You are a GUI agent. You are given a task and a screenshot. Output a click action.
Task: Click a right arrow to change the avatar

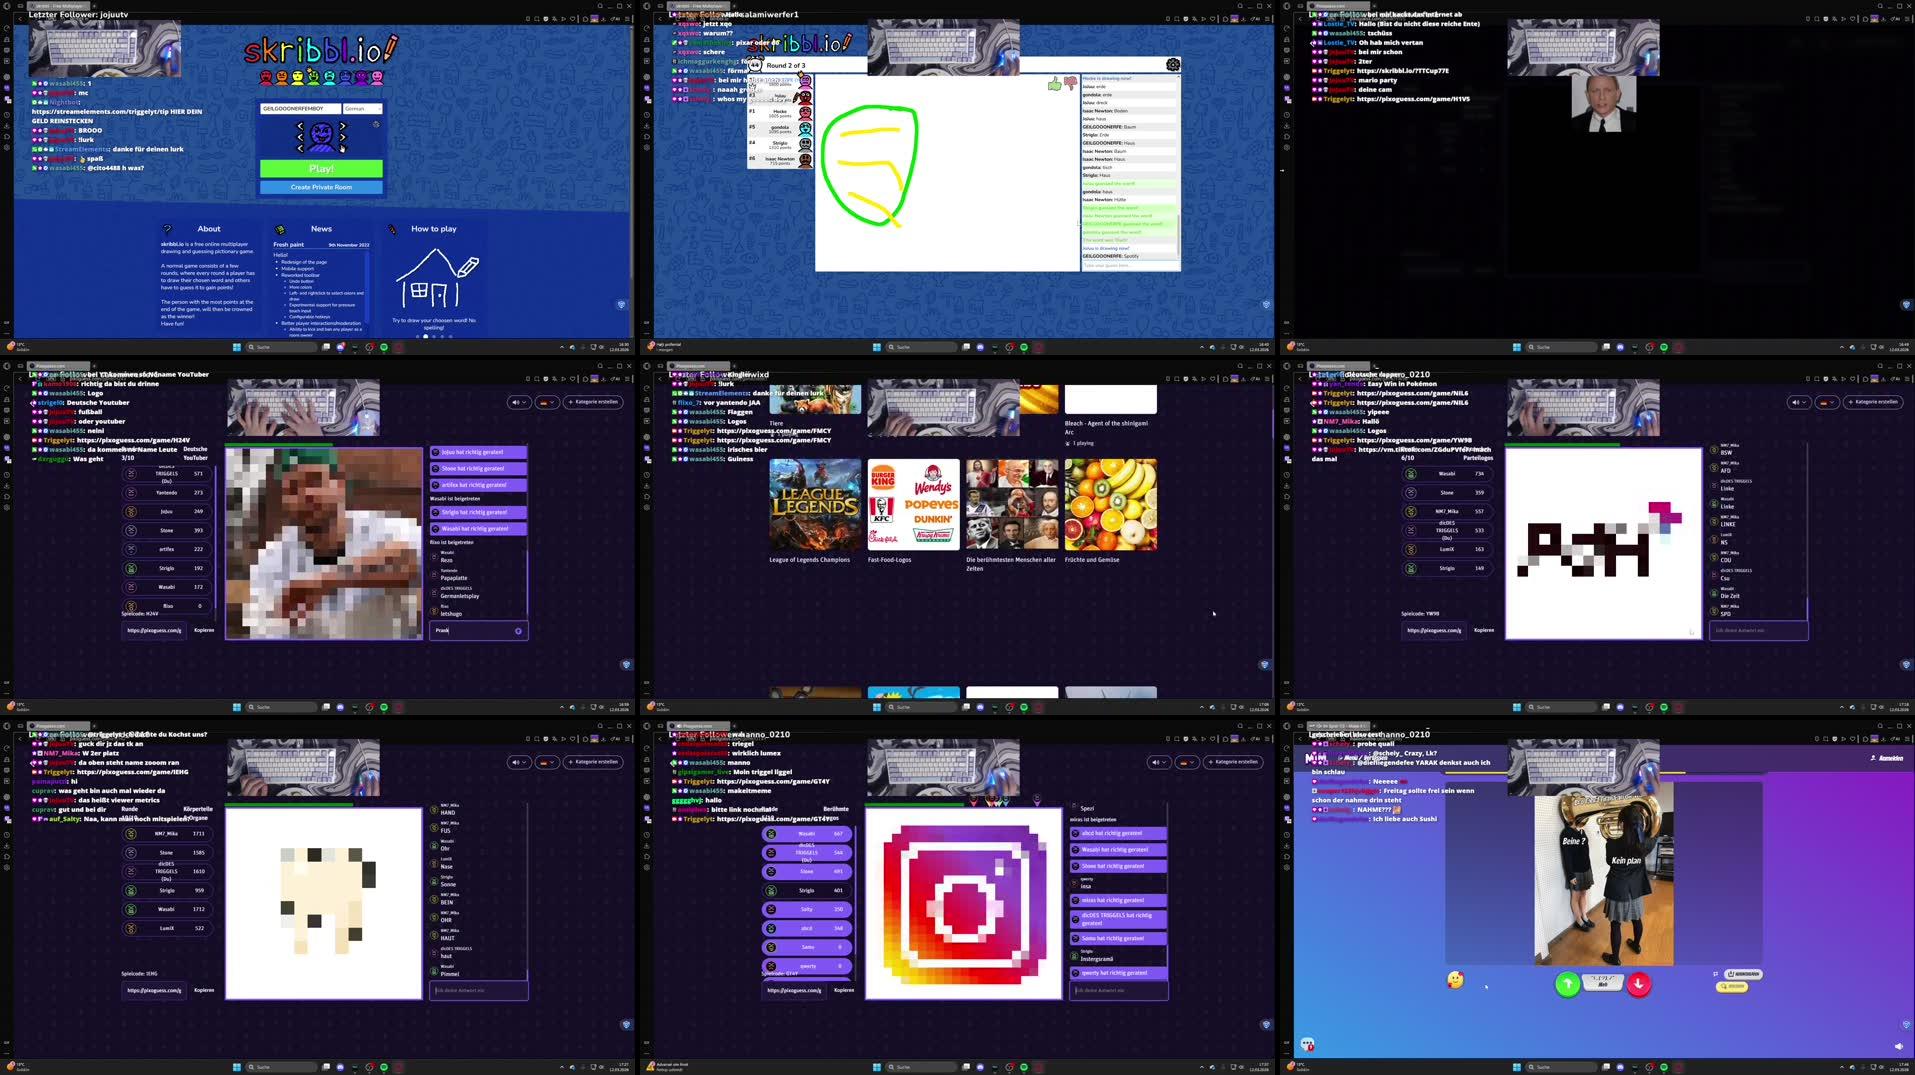pyautogui.click(x=343, y=125)
